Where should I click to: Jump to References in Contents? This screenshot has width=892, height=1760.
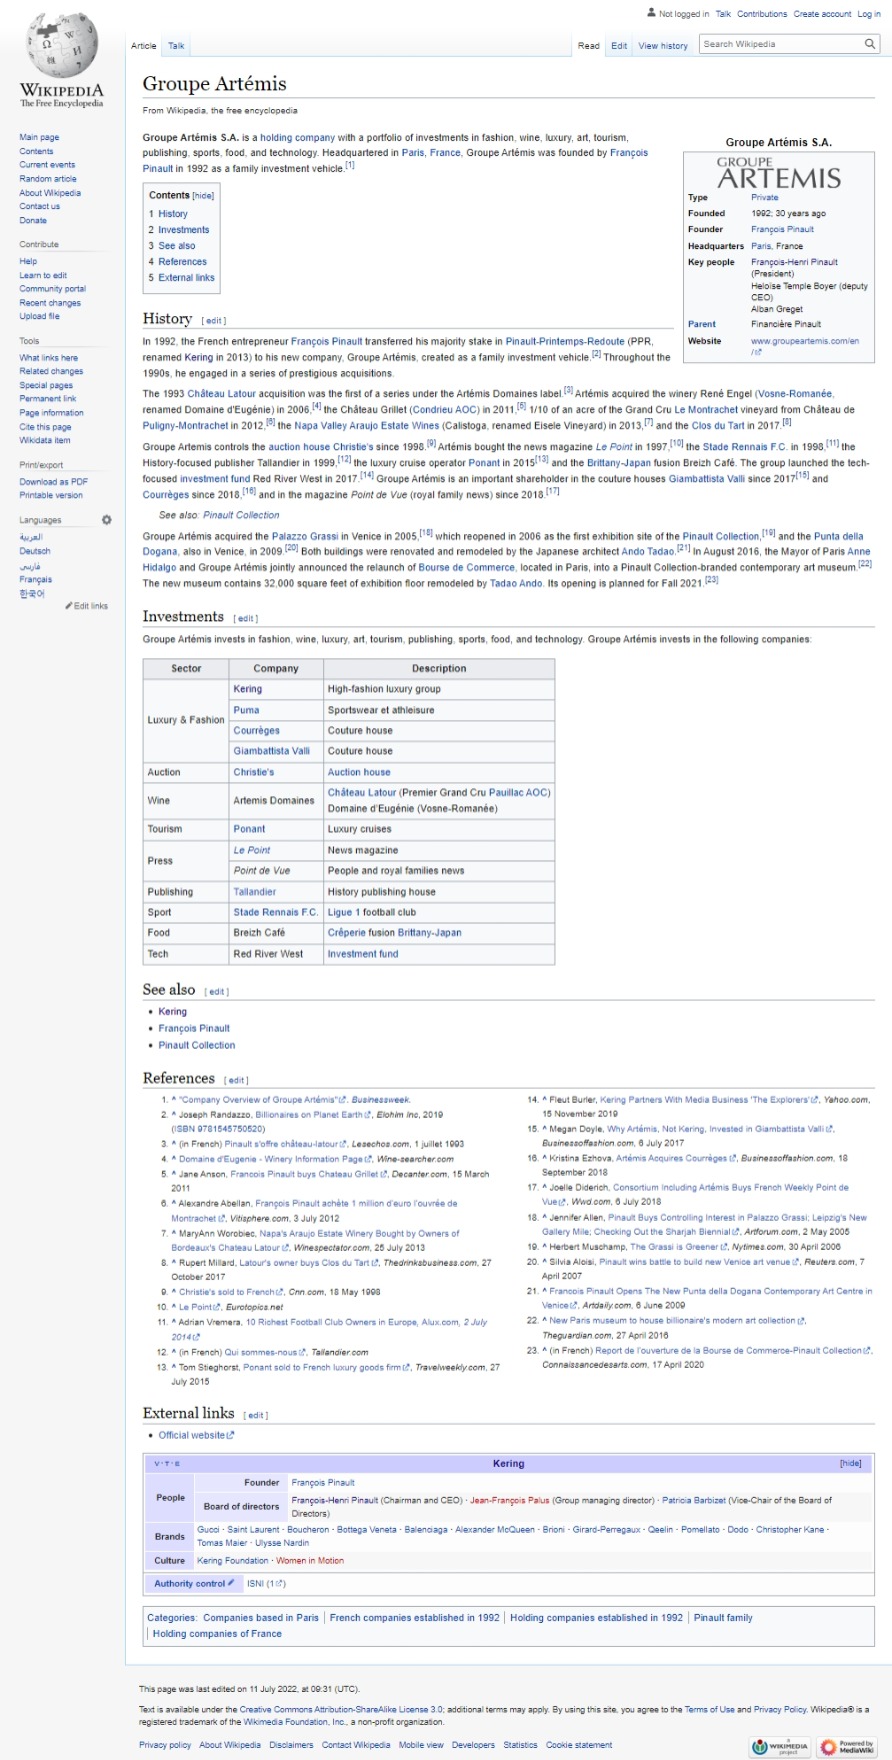pos(183,262)
